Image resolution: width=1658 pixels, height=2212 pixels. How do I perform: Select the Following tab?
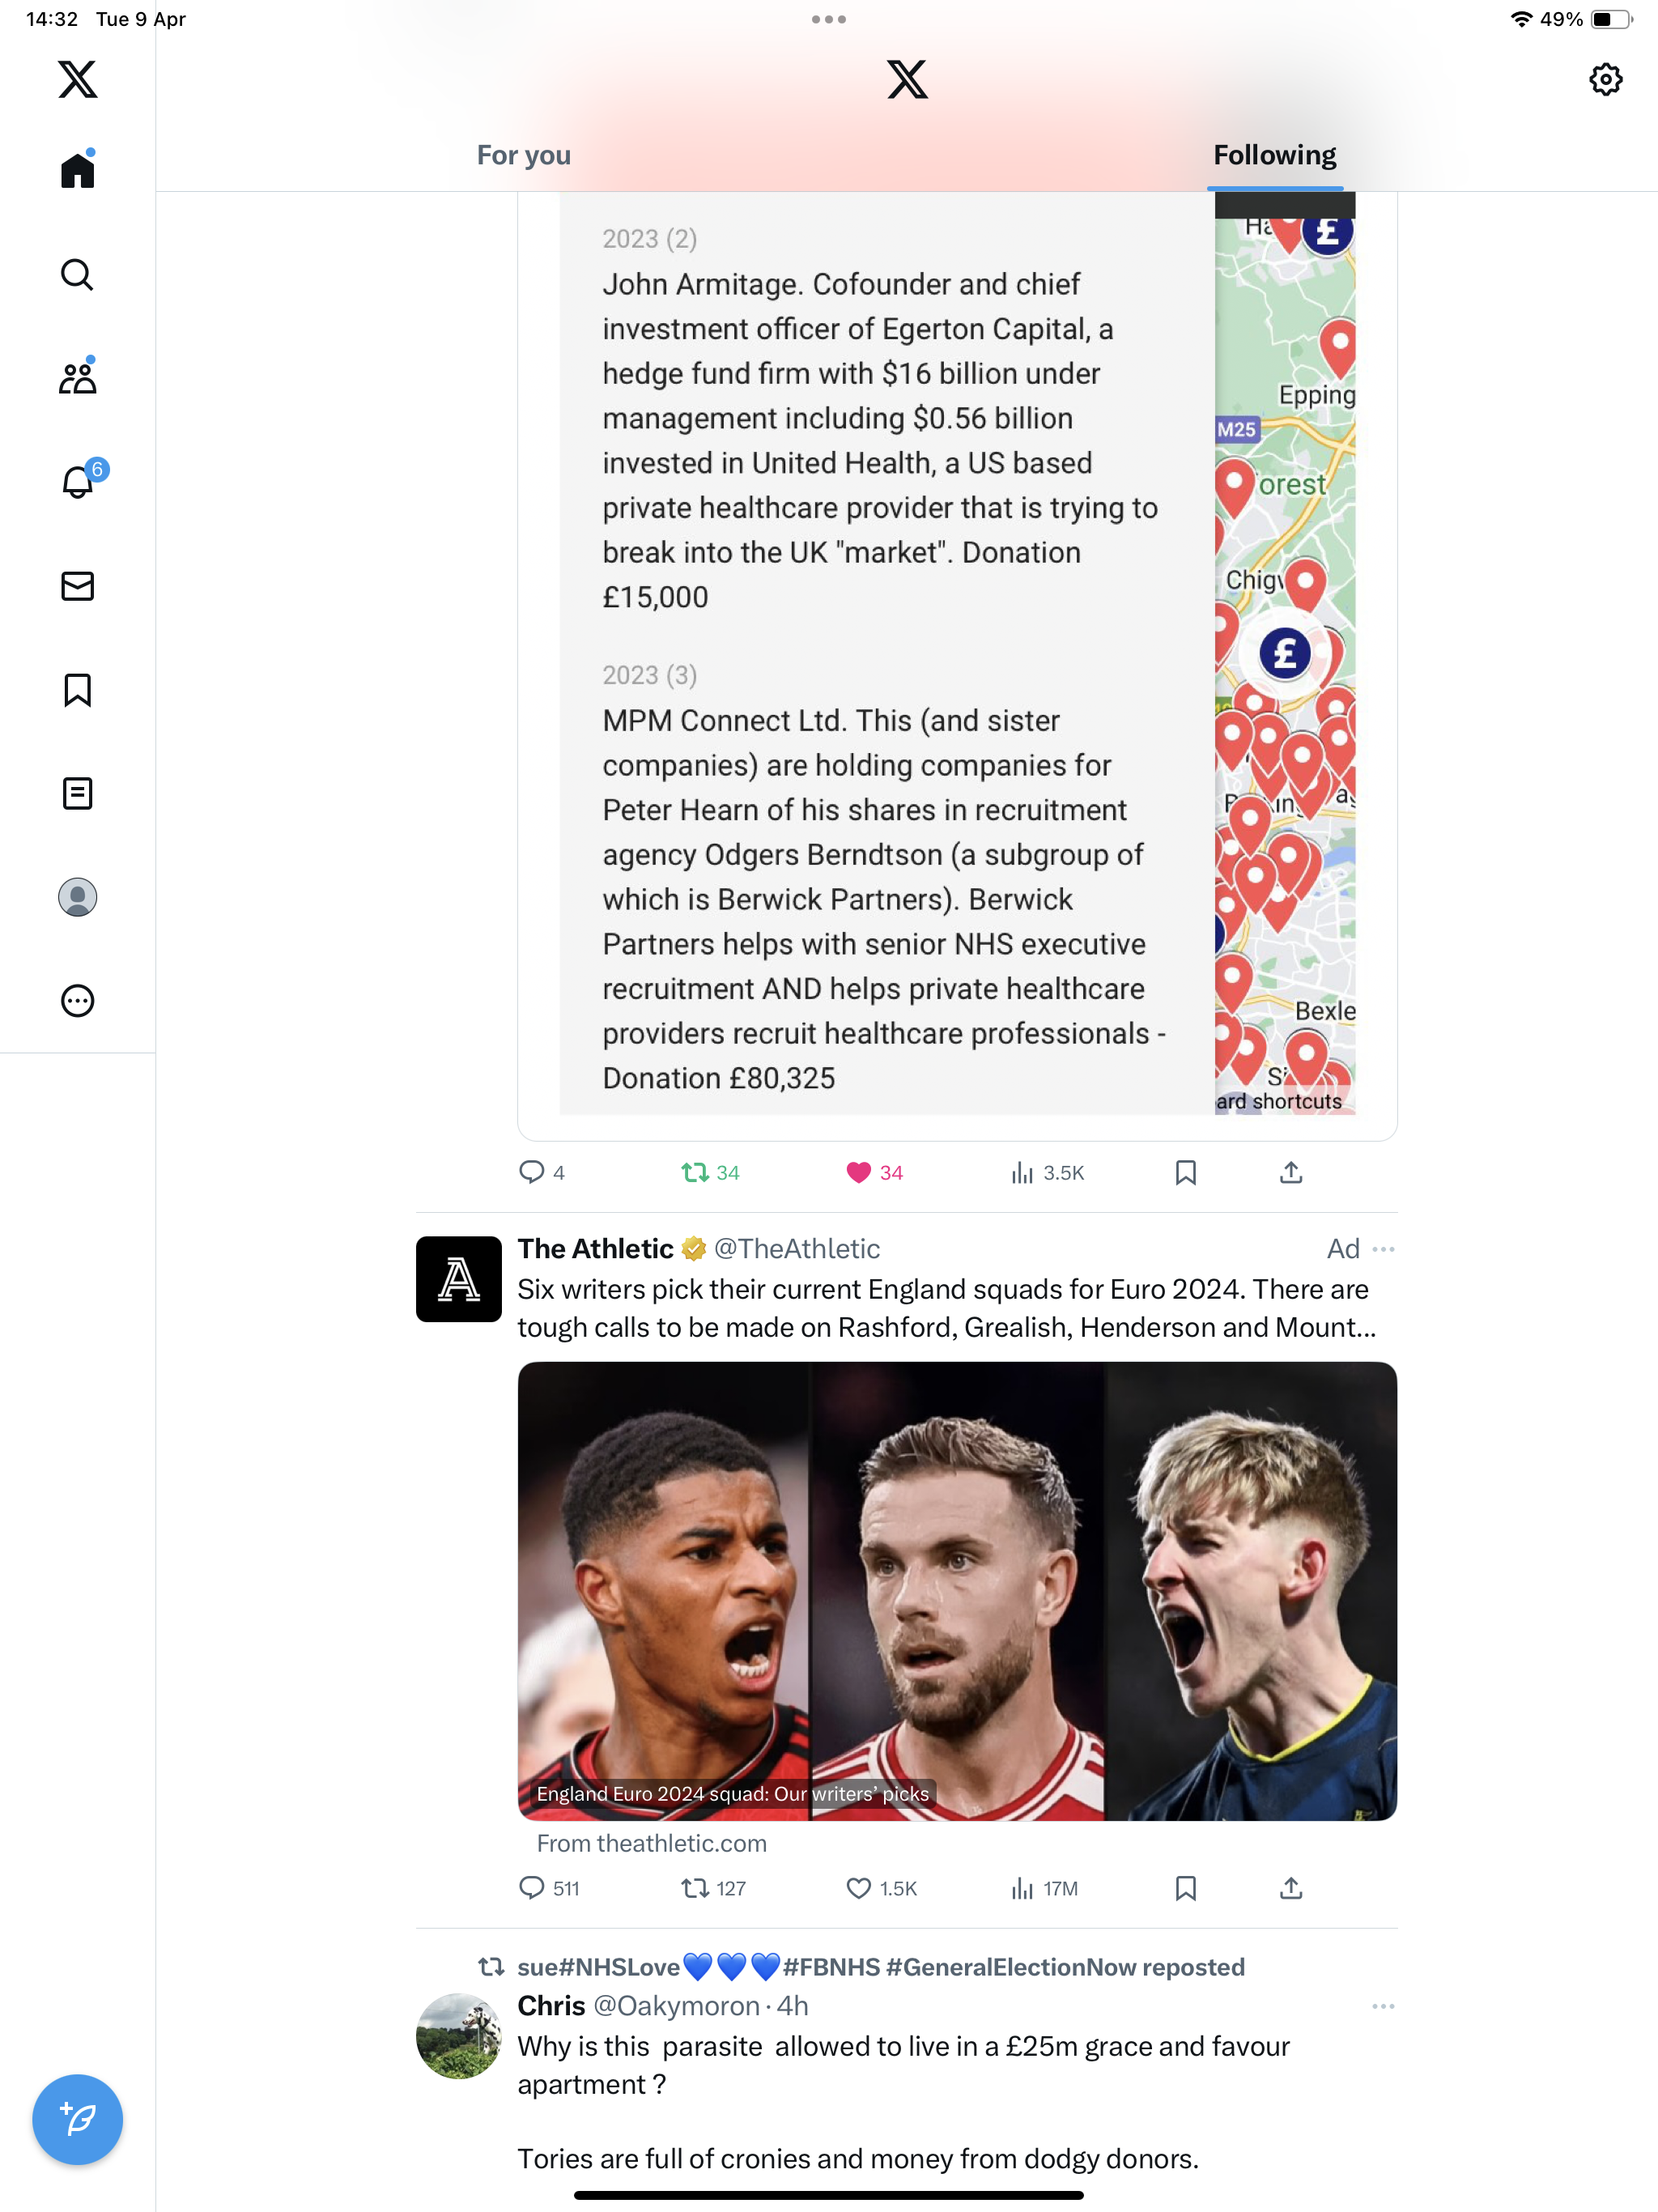coord(1275,155)
